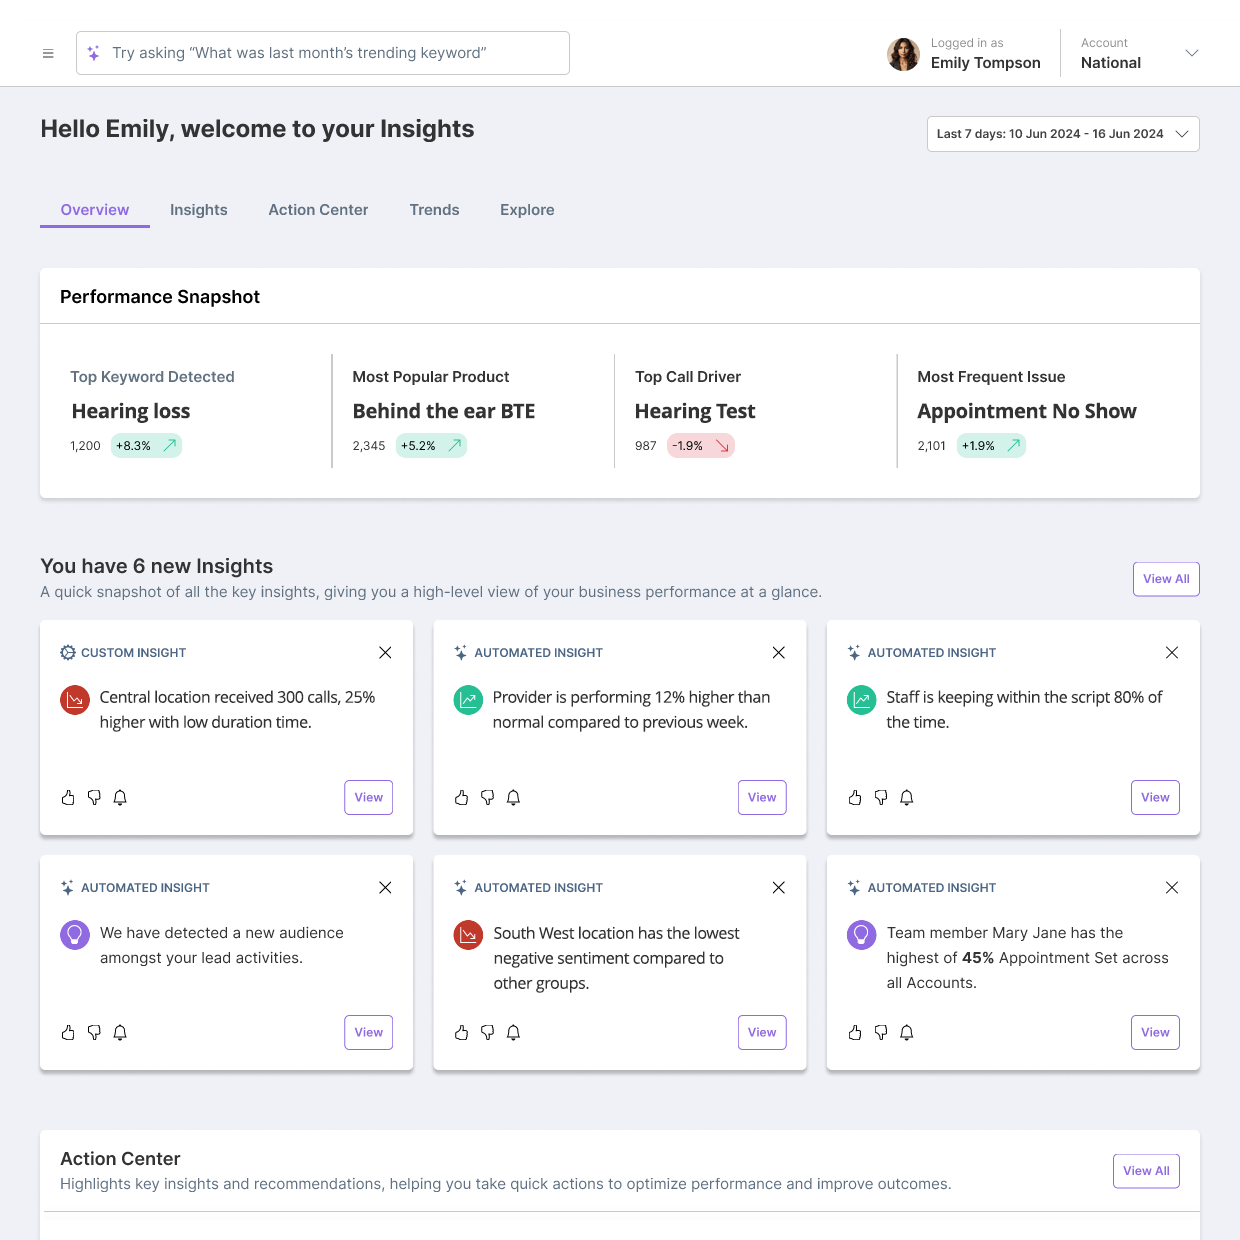Open the Last 7 days date range selector
This screenshot has height=1240, width=1240.
click(1062, 133)
